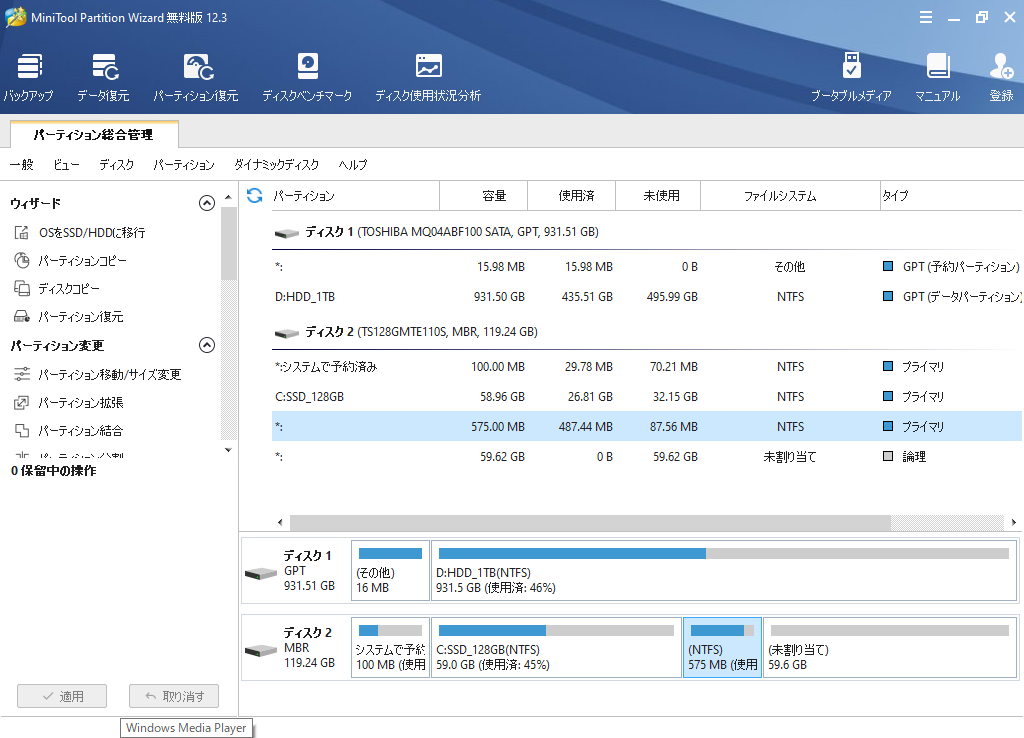Click sidebar scrollbar up arrow
This screenshot has width=1024, height=738.
[228, 197]
